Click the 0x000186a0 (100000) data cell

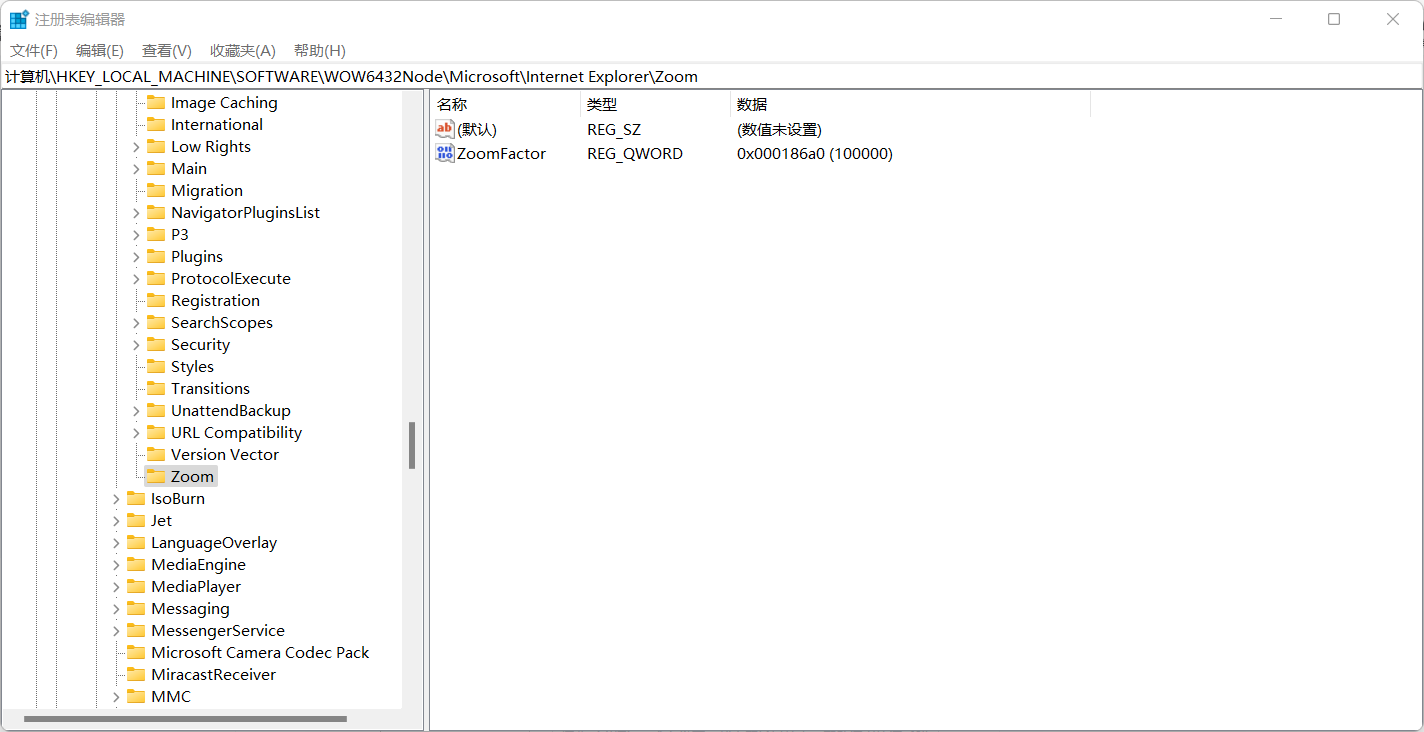coord(815,153)
